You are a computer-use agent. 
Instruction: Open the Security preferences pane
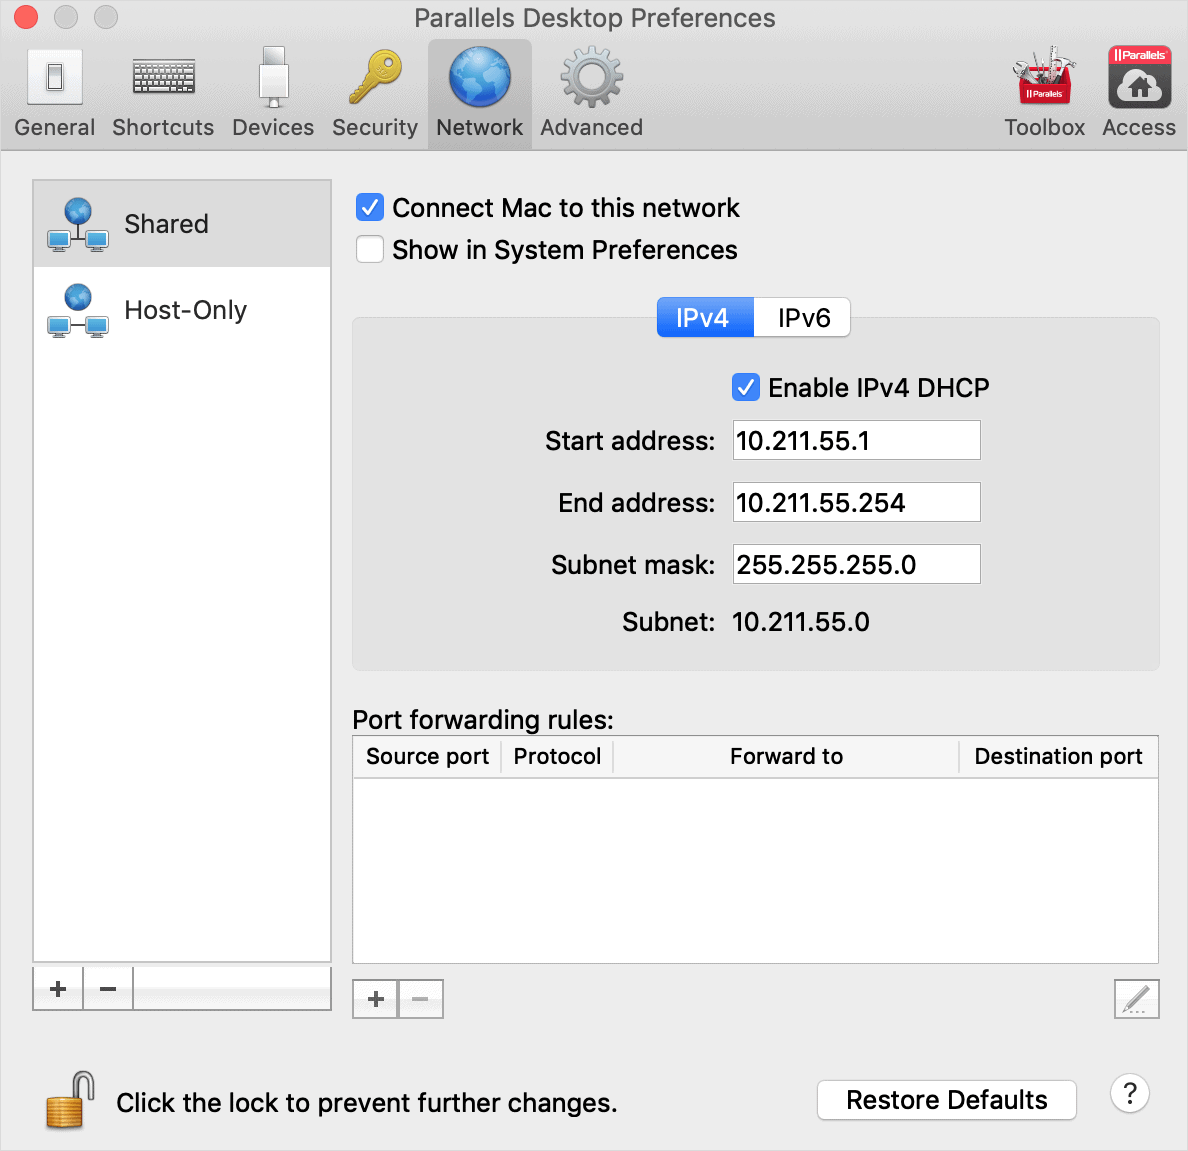pos(374,90)
